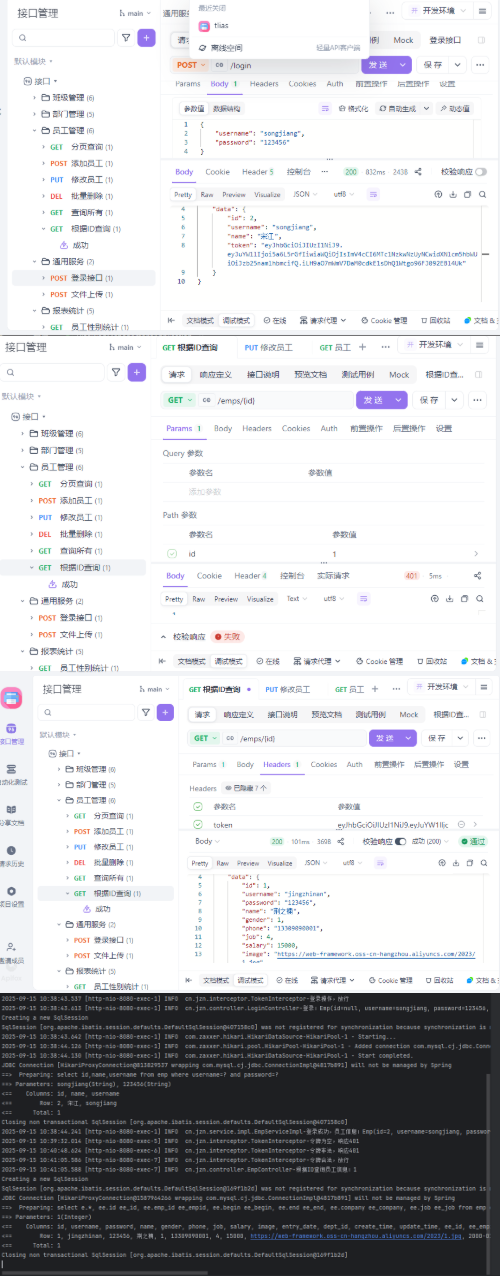Image resolution: width=500 pixels, height=1276 pixels.
Task: Click the 添加参数 query parameter field
Action: (203, 491)
